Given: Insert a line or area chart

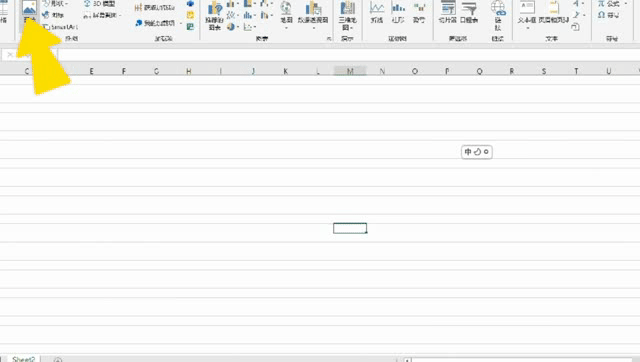Looking at the screenshot, I should click(232, 16).
